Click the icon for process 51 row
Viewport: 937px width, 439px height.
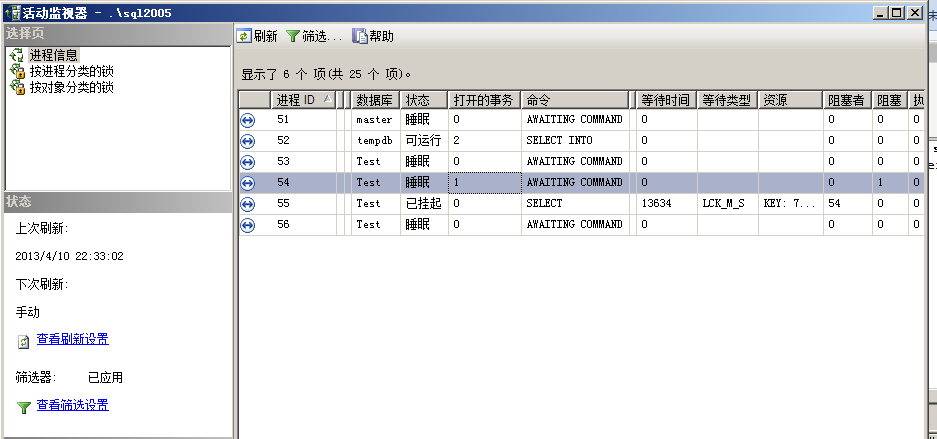[x=247, y=120]
